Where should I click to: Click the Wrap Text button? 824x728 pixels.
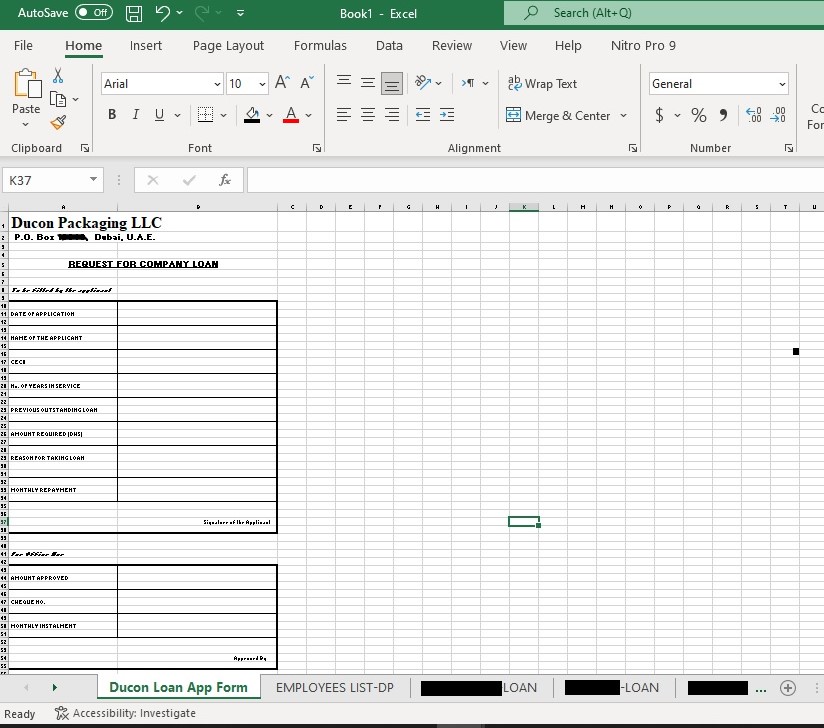(542, 84)
